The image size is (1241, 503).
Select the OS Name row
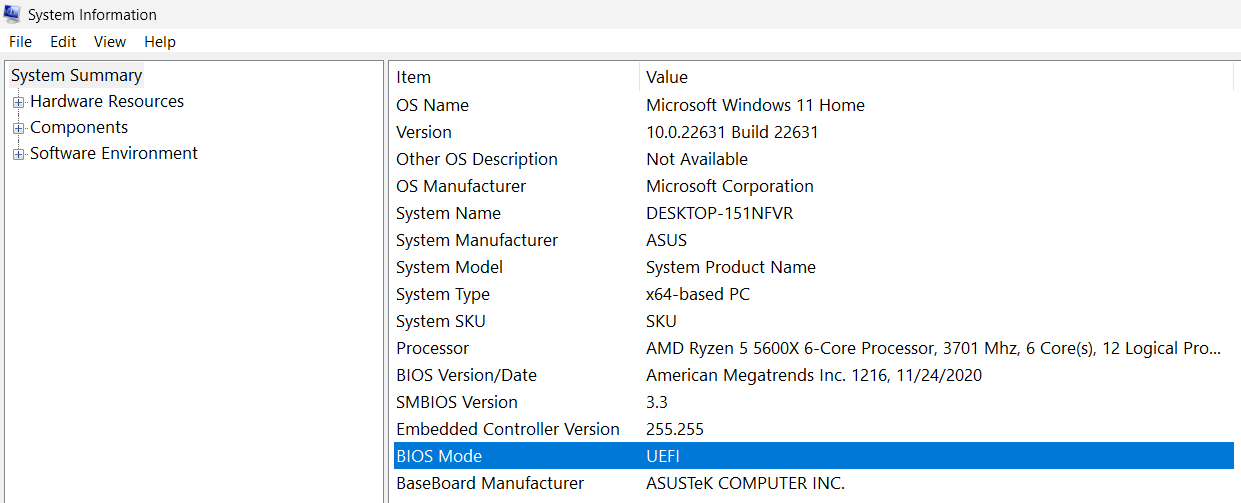tap(432, 105)
